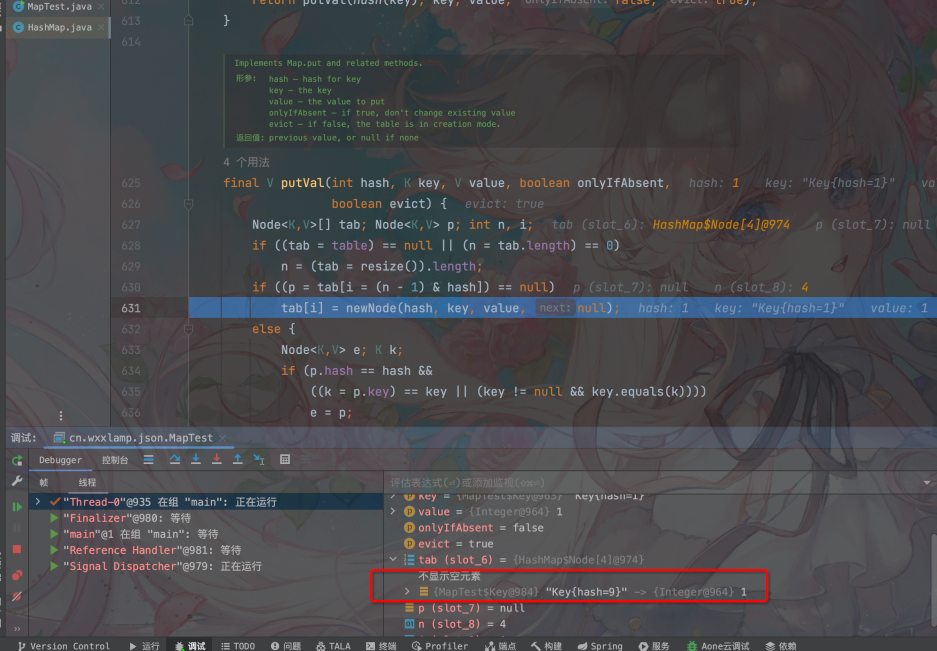937x651 pixels.
Task: Switch to the Debugger tab
Action: click(60, 460)
